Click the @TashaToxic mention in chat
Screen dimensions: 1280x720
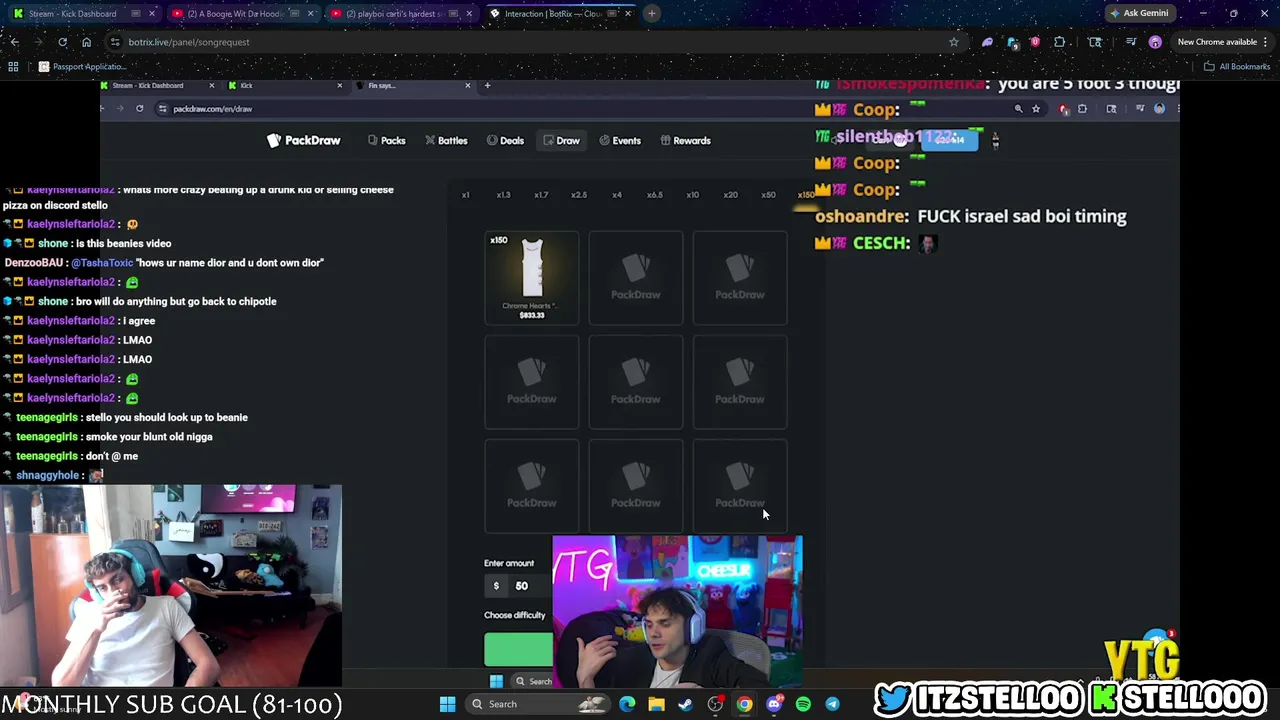point(102,263)
